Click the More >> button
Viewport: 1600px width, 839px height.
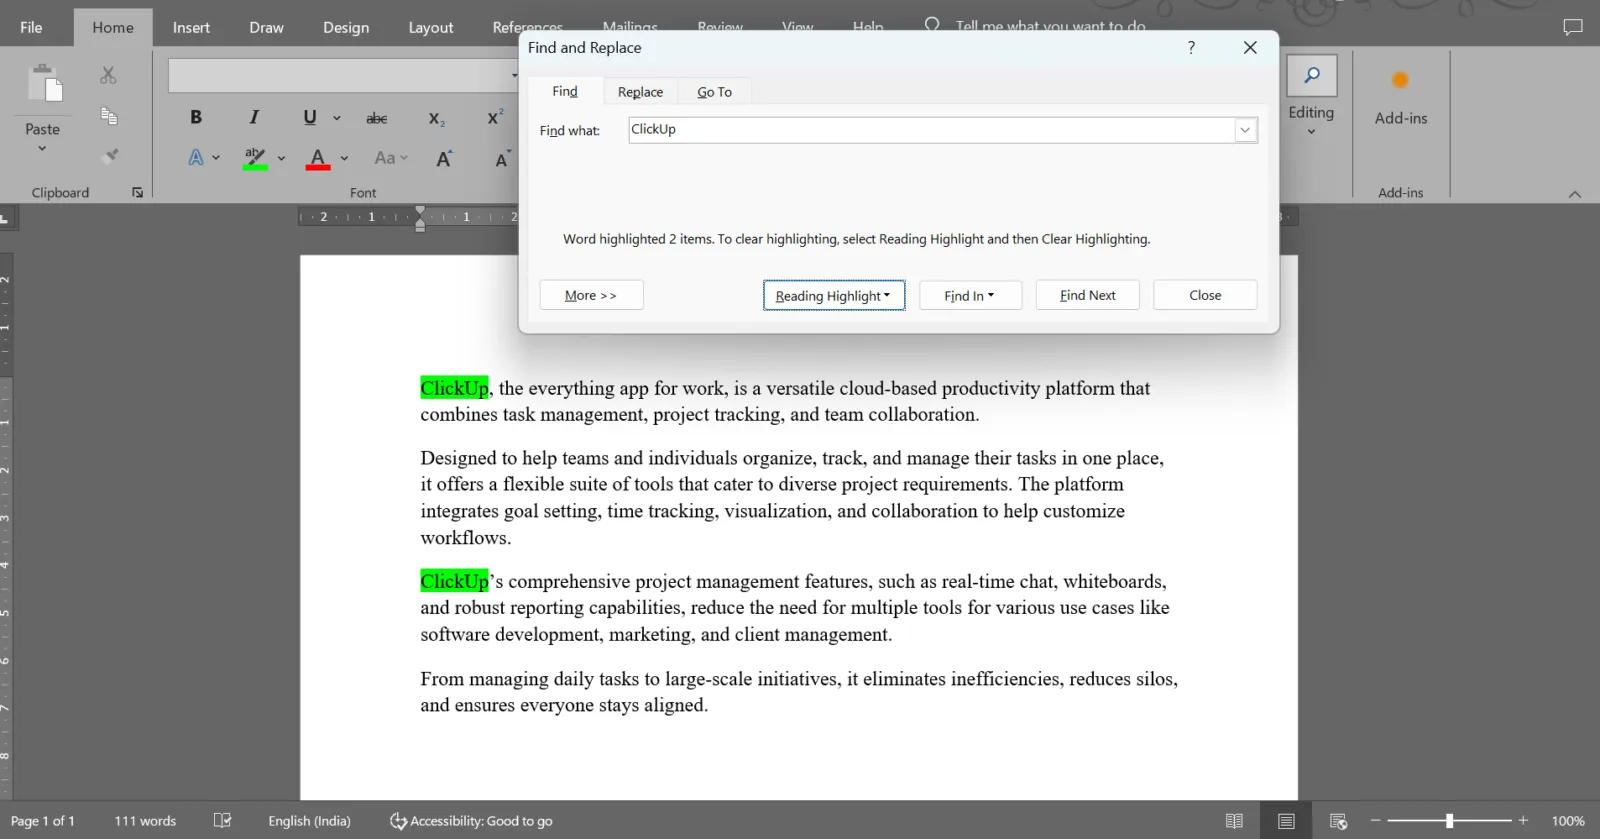click(x=591, y=295)
